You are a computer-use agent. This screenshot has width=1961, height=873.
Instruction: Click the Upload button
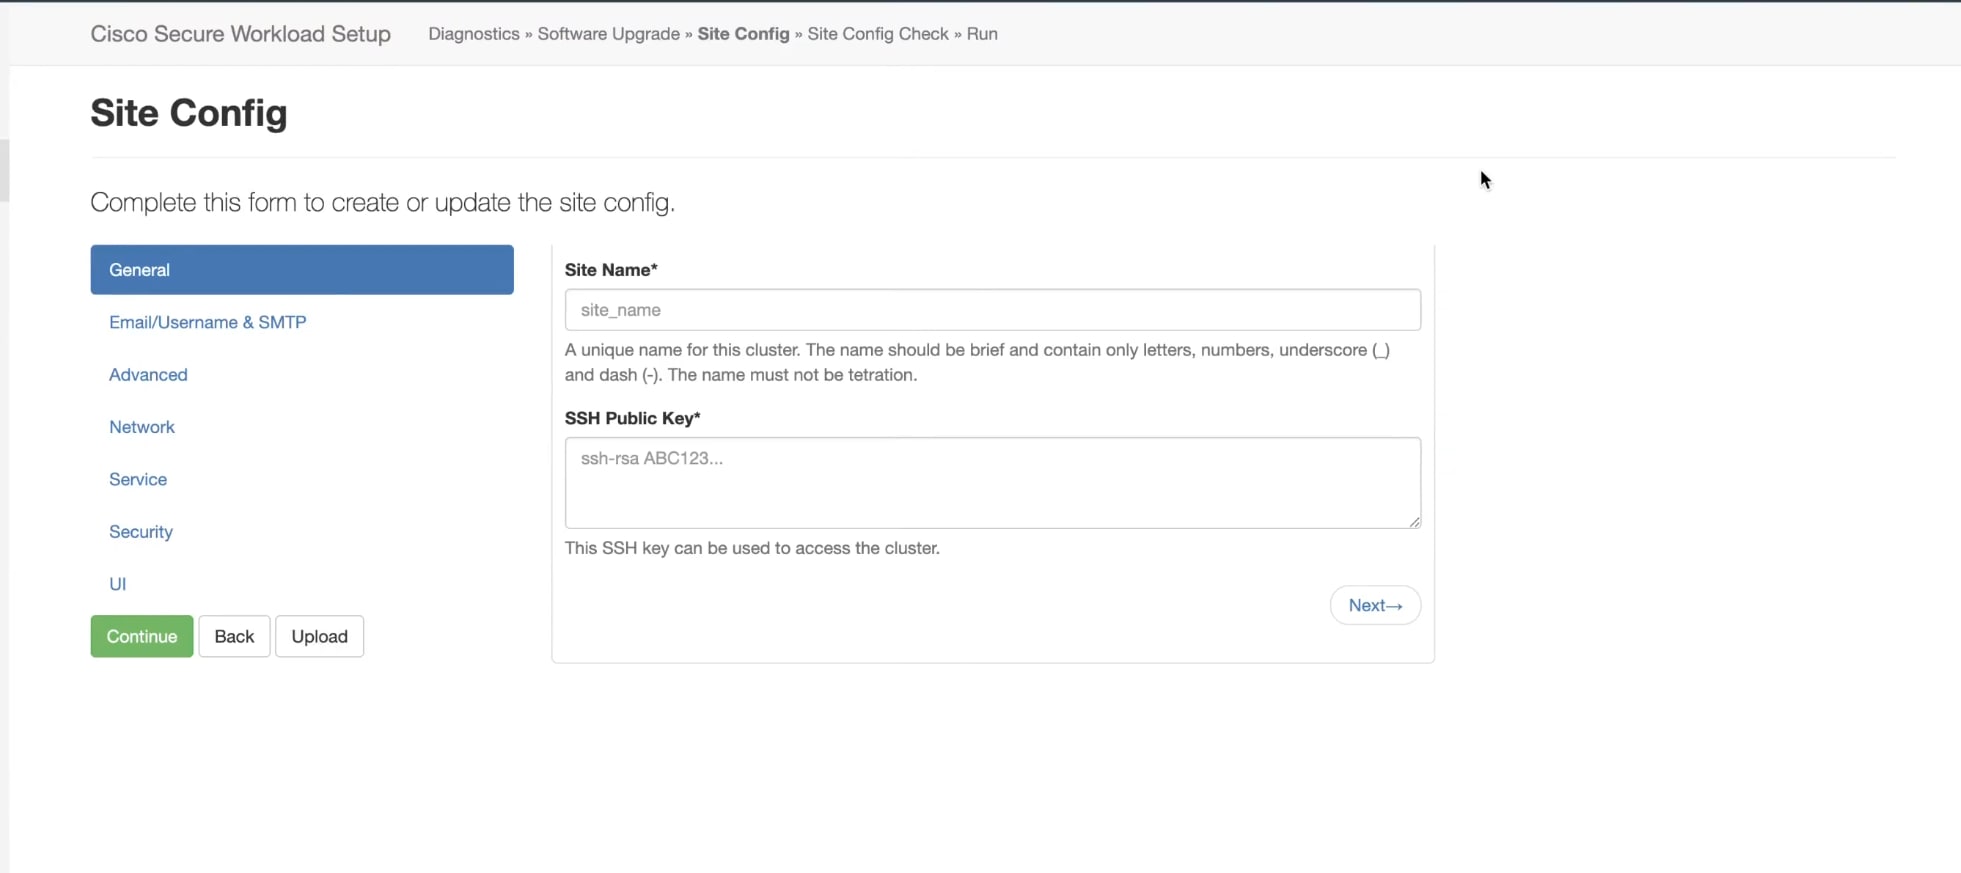pos(319,637)
